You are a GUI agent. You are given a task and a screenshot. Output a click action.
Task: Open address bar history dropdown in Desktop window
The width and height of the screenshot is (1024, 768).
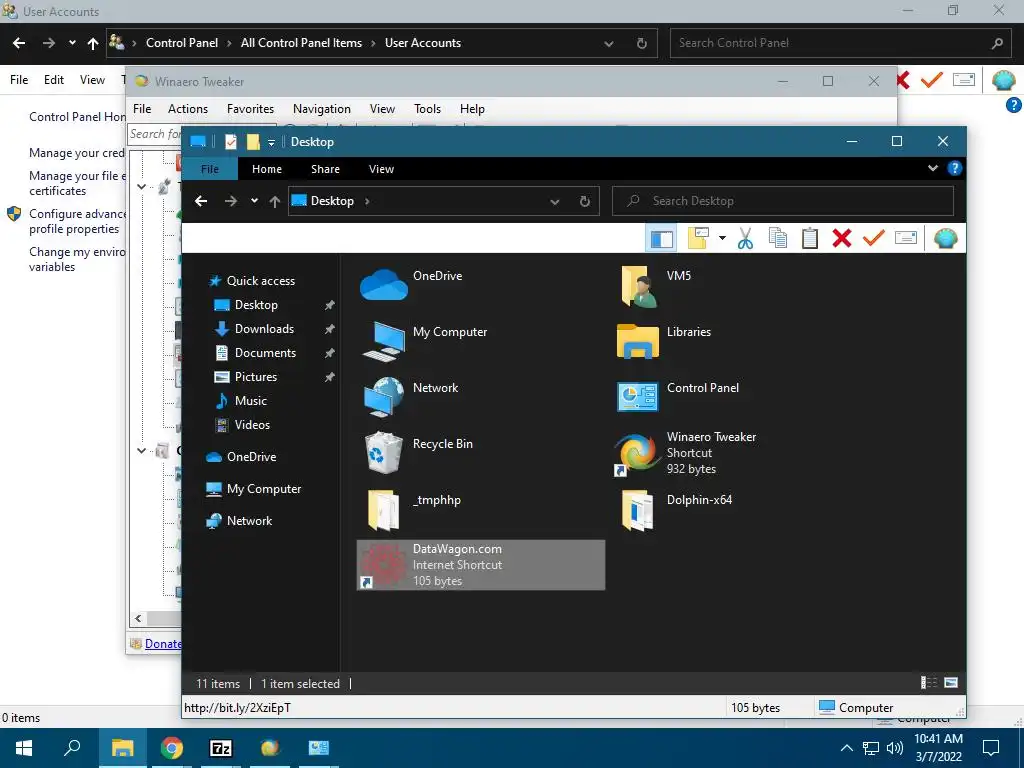pos(554,202)
